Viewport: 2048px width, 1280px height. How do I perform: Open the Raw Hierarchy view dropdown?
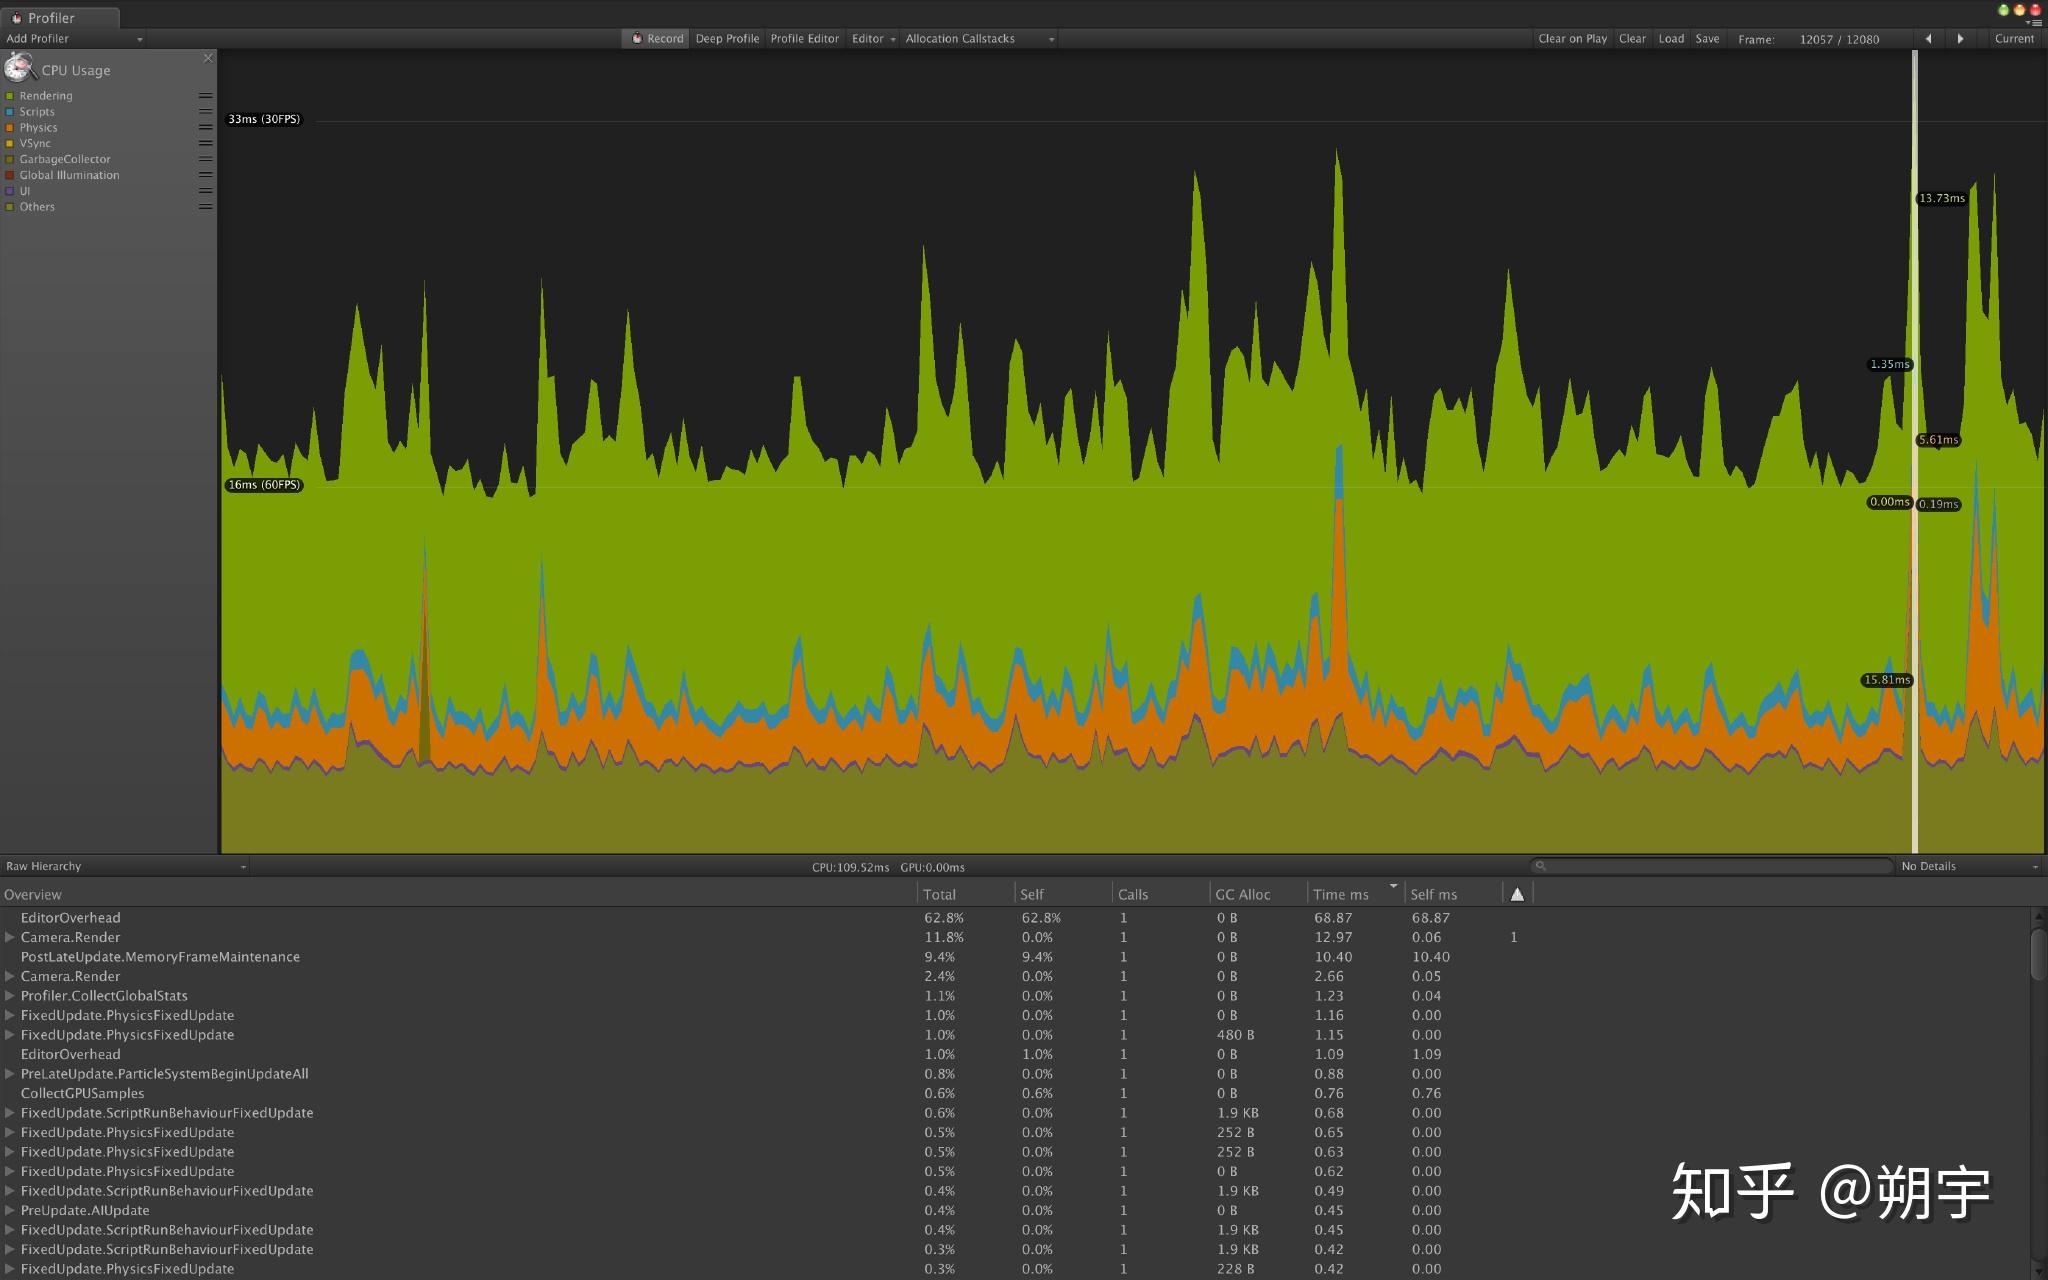tap(124, 866)
